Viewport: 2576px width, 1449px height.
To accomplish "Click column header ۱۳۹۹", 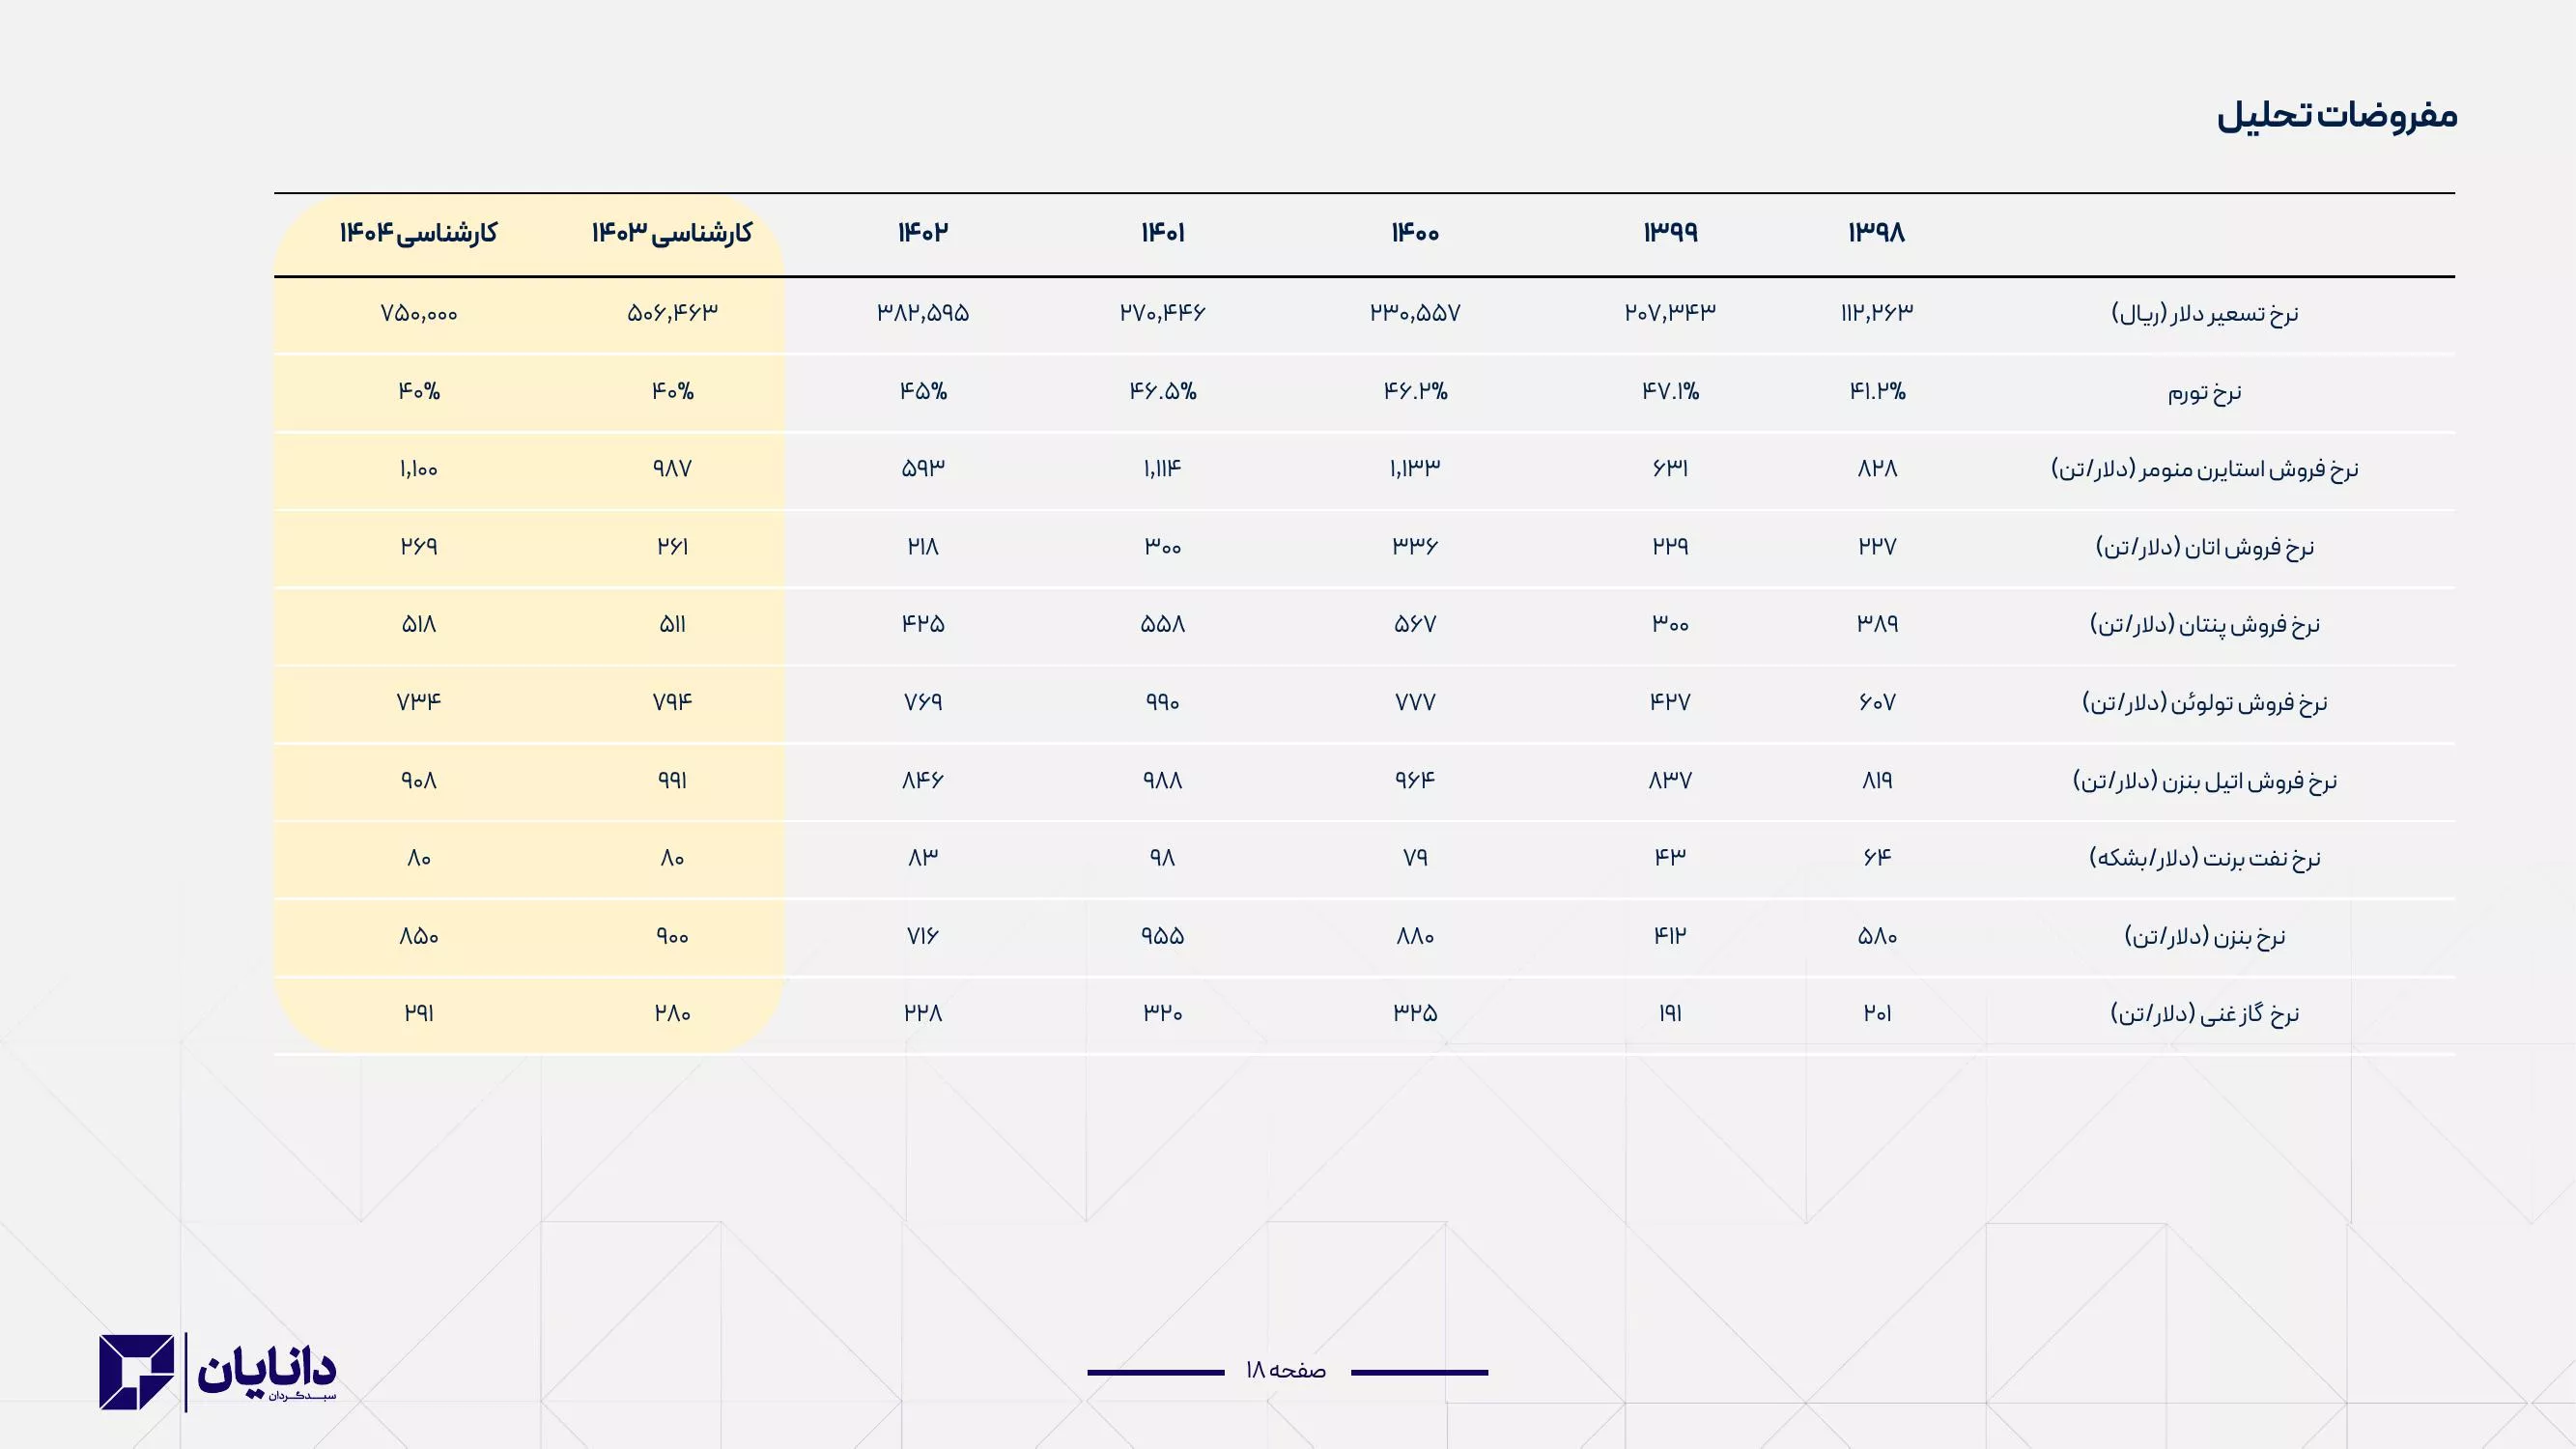I will pos(1670,232).
